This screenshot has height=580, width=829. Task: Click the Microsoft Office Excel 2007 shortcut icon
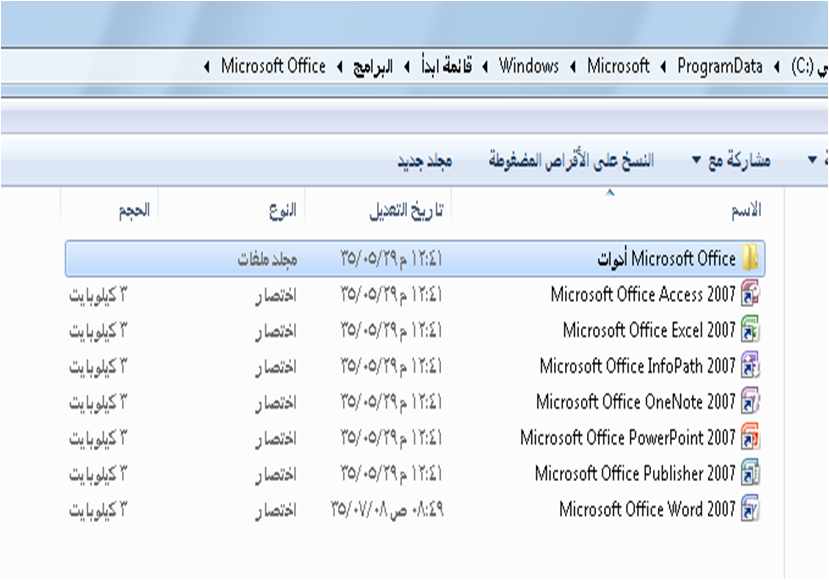pyautogui.click(x=750, y=329)
